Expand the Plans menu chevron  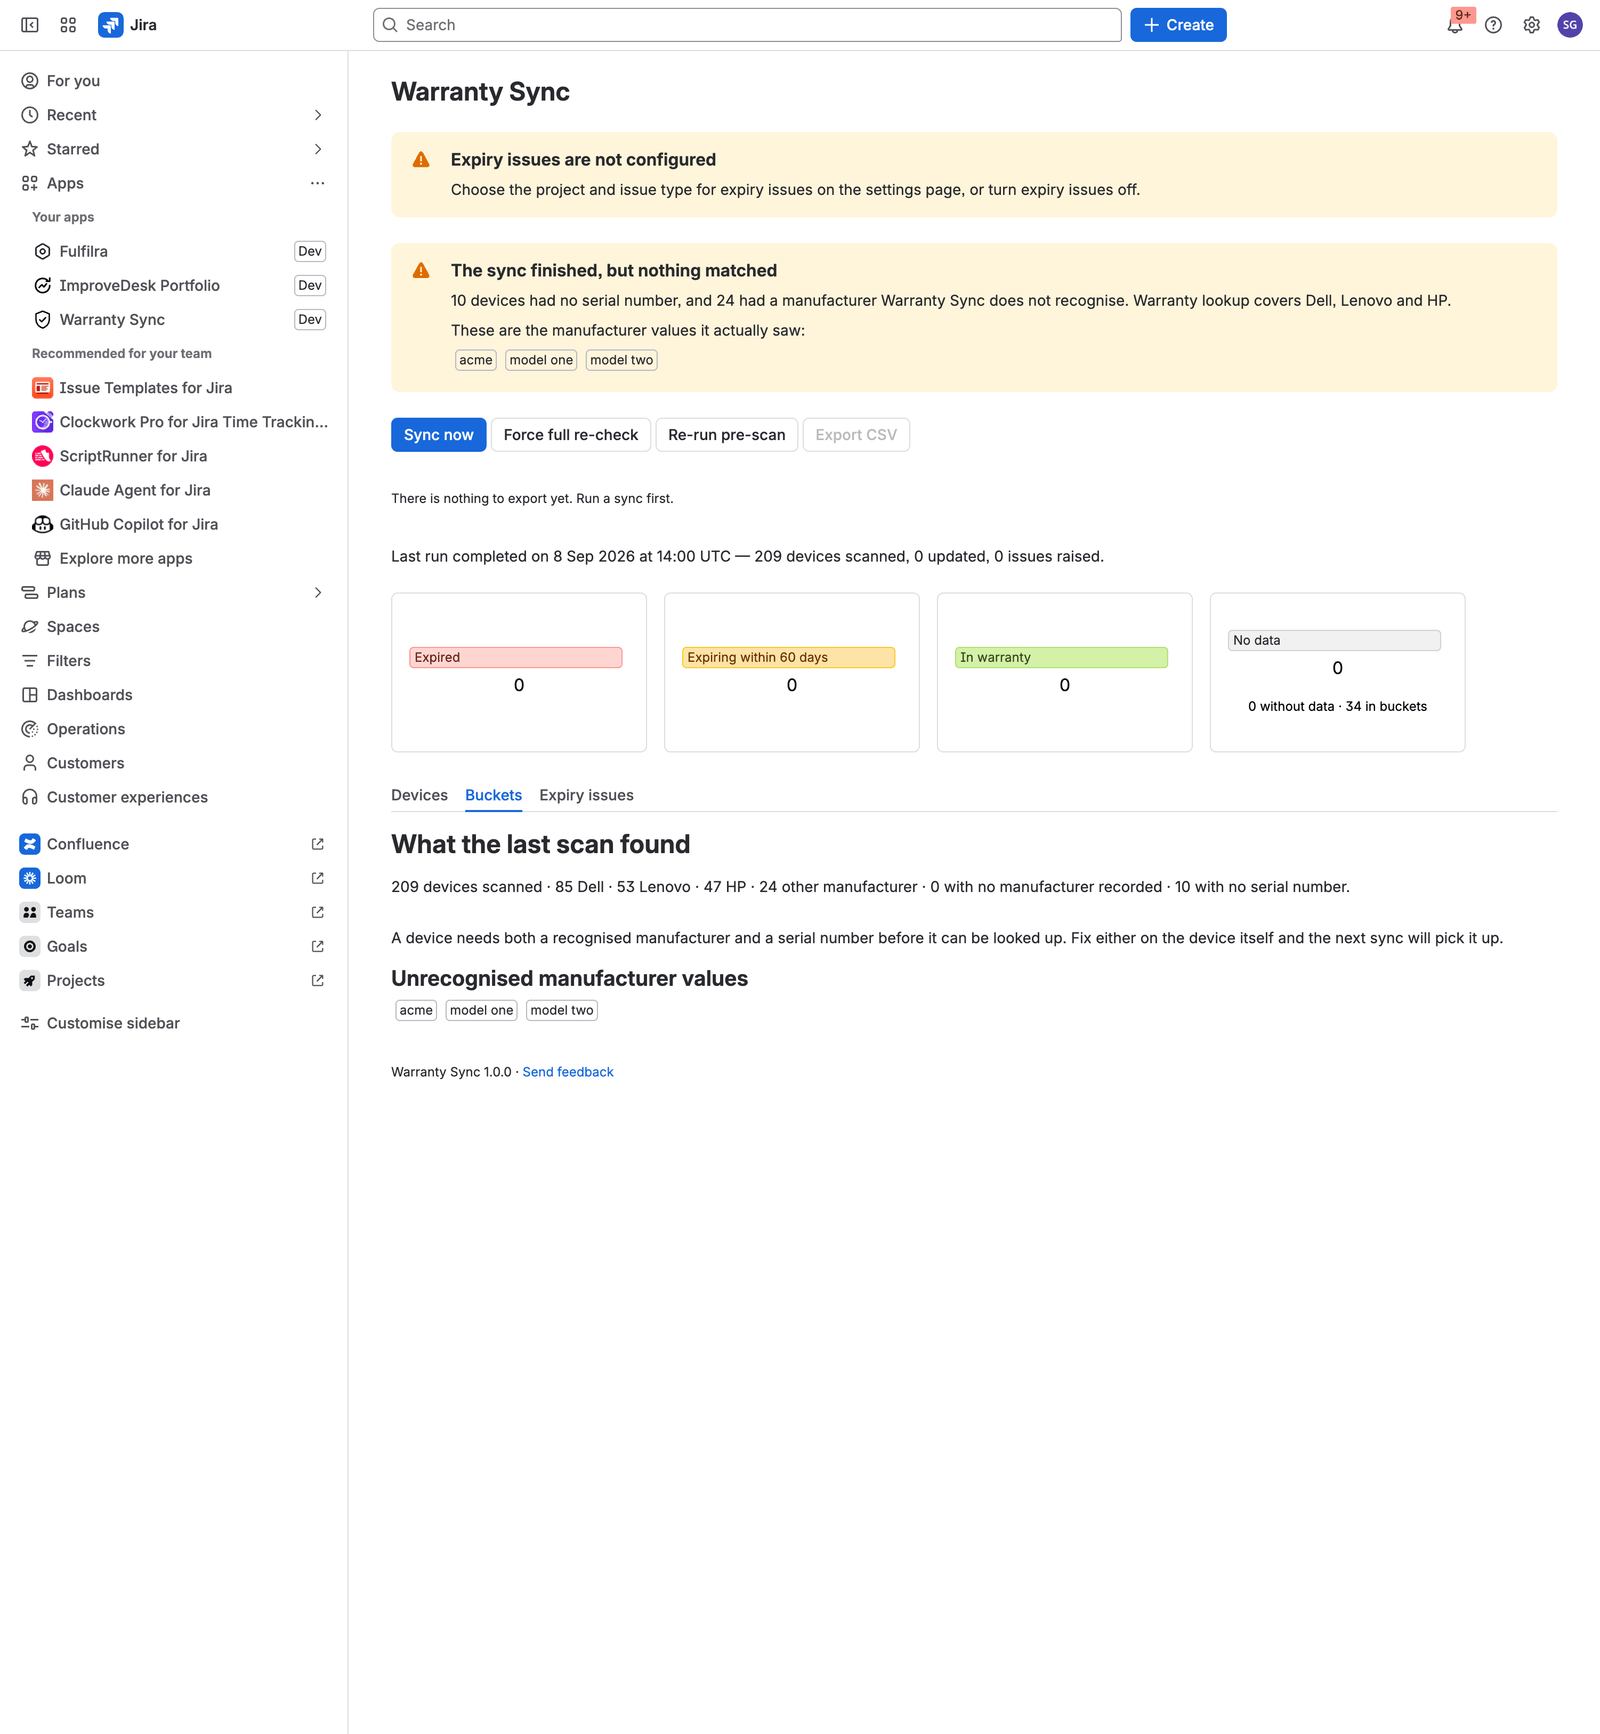click(318, 593)
